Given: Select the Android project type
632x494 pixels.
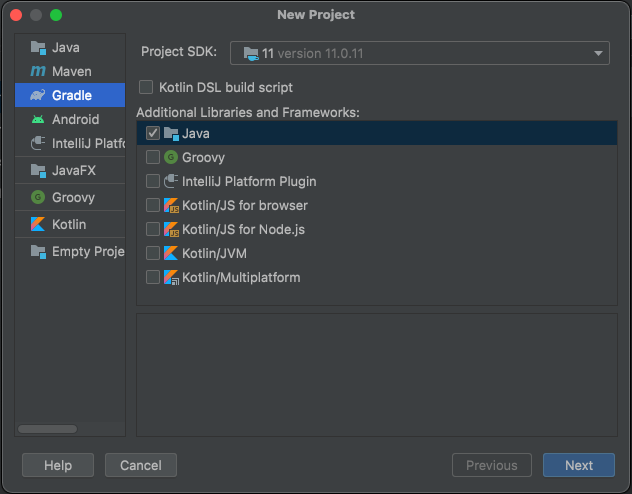Looking at the screenshot, I should (x=70, y=119).
